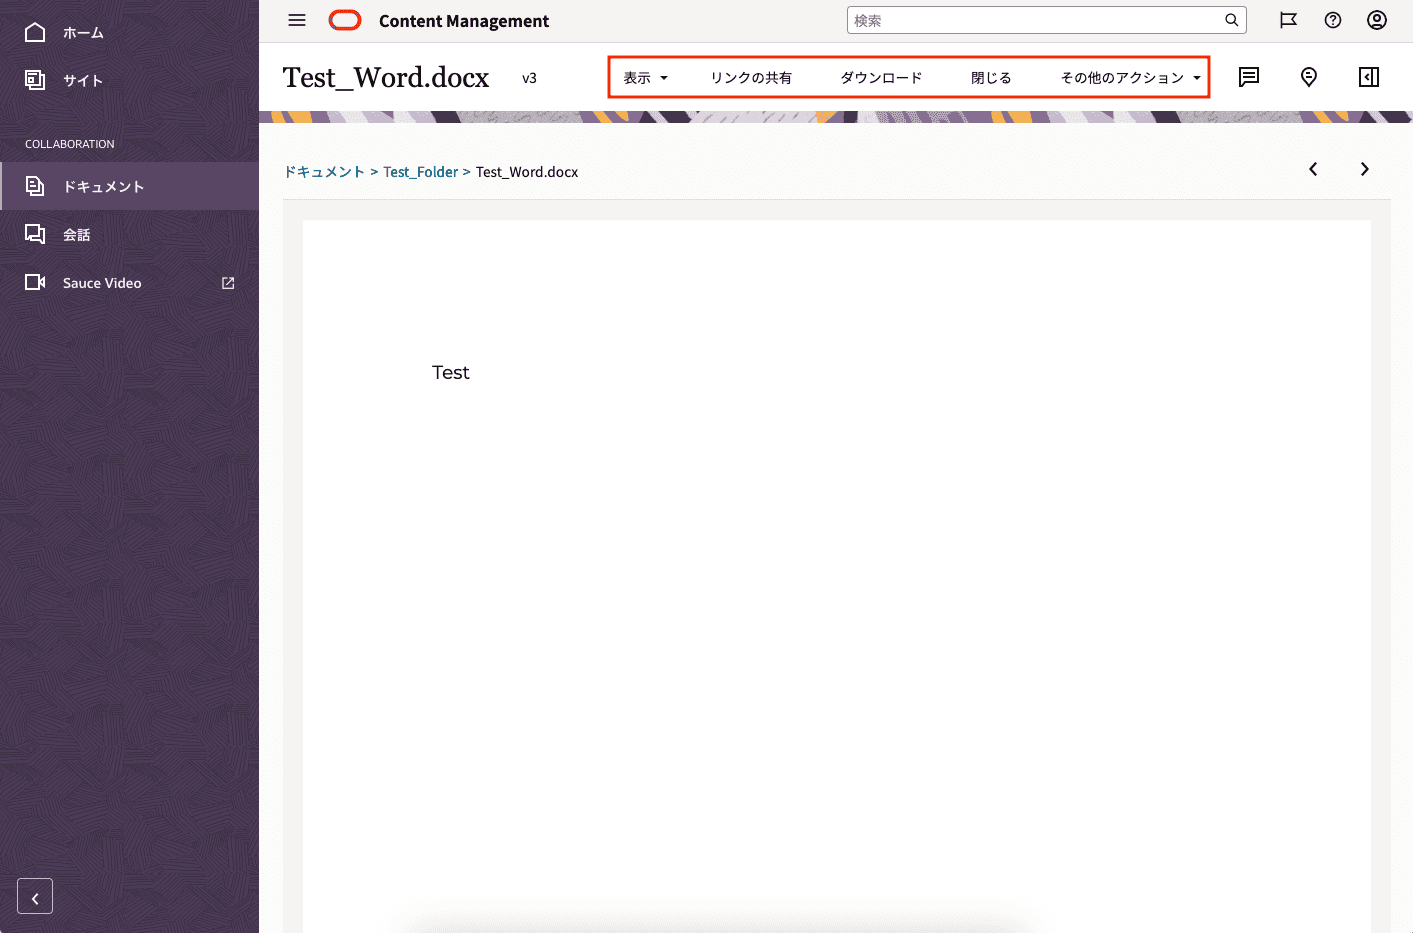Image resolution: width=1413 pixels, height=933 pixels.
Task: Click the ダウンロード button
Action: coord(881,78)
